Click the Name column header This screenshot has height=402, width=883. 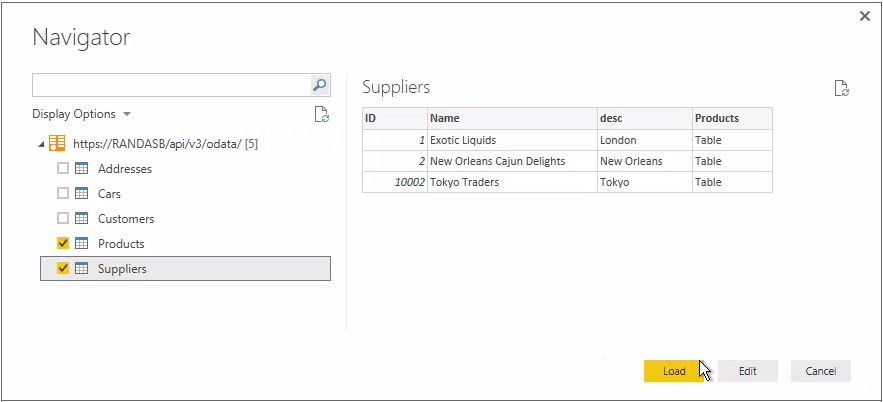click(x=510, y=118)
